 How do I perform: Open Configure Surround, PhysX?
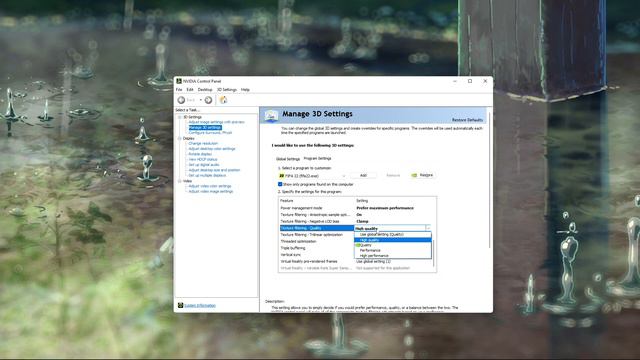(x=210, y=133)
